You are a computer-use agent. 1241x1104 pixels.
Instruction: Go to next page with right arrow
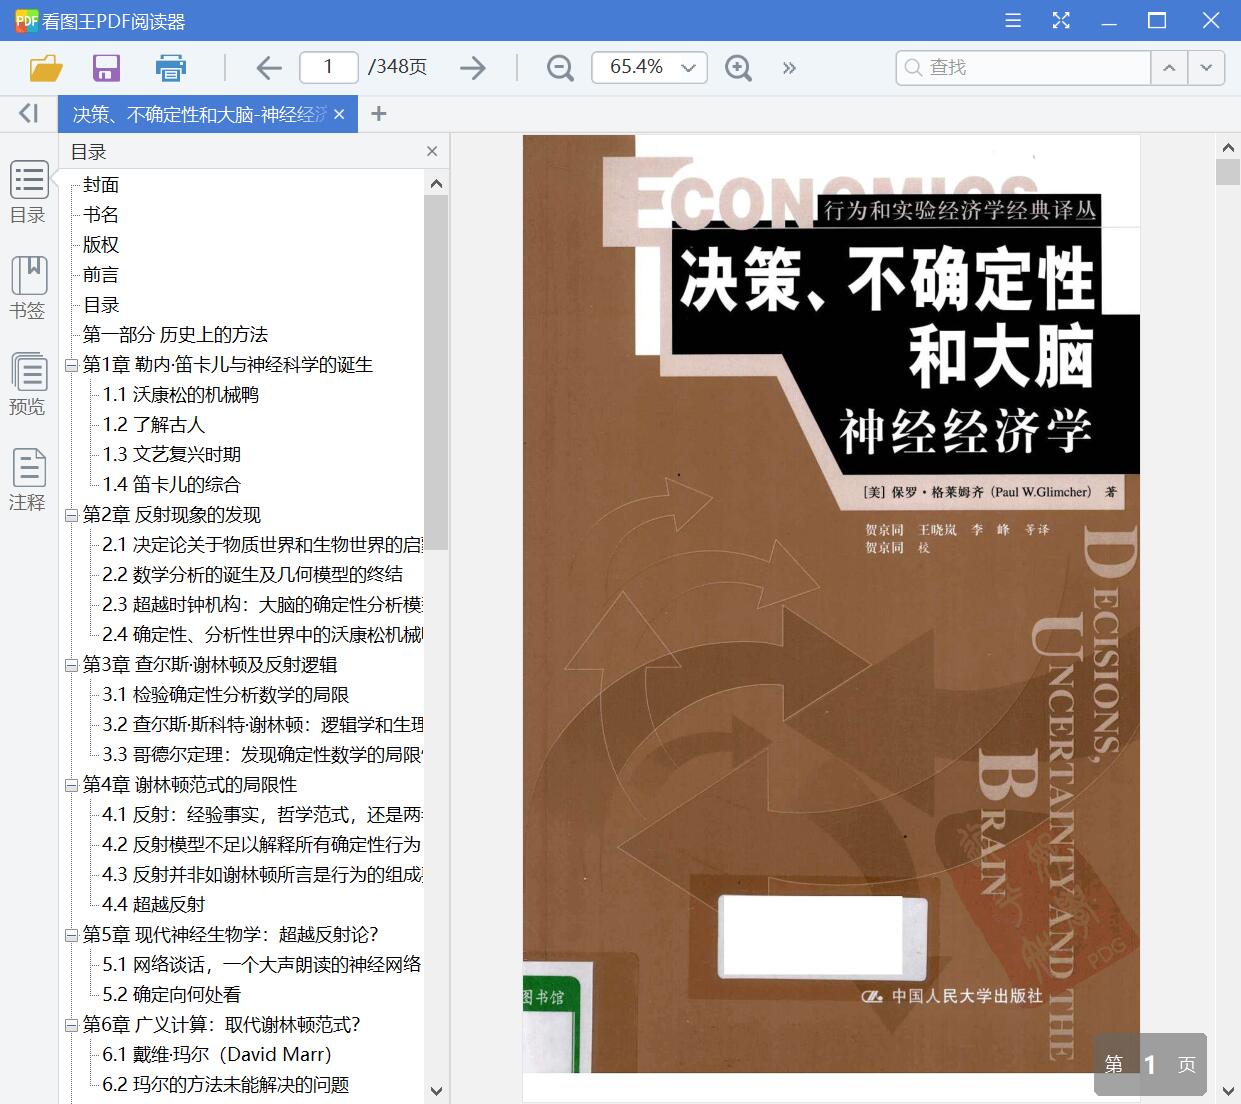[x=472, y=68]
